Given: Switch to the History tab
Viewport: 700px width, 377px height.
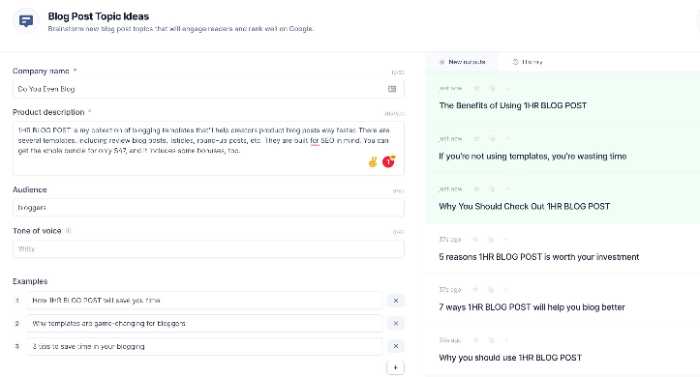Looking at the screenshot, I should [527, 62].
